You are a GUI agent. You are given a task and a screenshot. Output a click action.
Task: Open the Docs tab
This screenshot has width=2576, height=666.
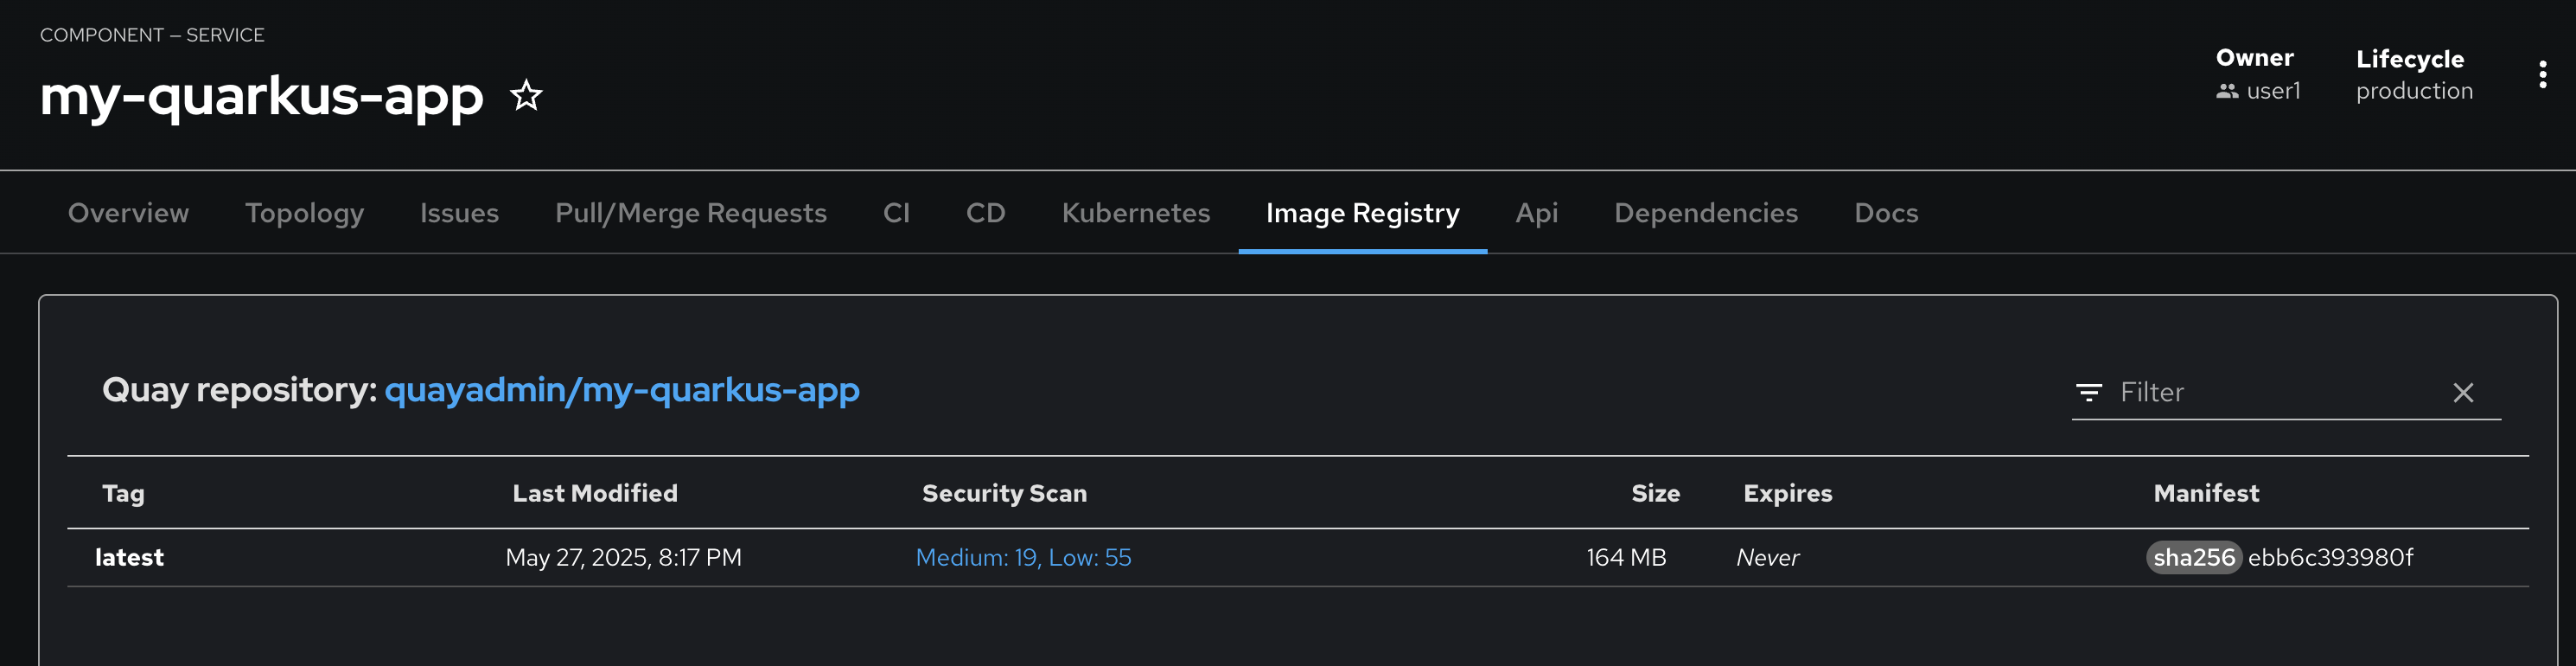pyautogui.click(x=1886, y=213)
